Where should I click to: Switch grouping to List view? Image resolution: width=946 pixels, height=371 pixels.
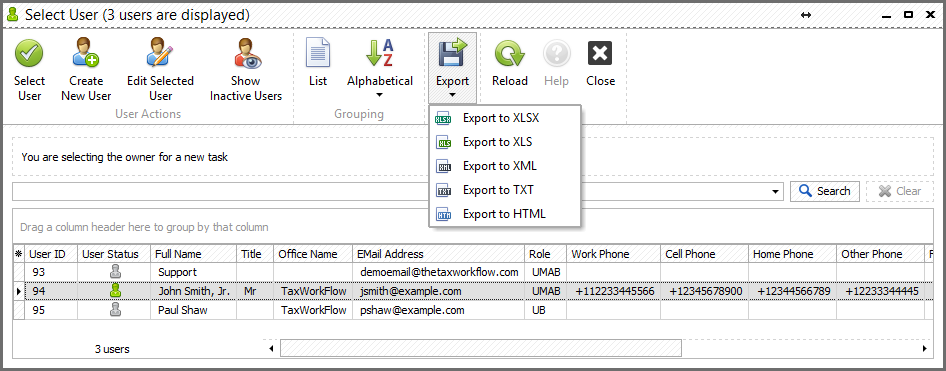317,63
